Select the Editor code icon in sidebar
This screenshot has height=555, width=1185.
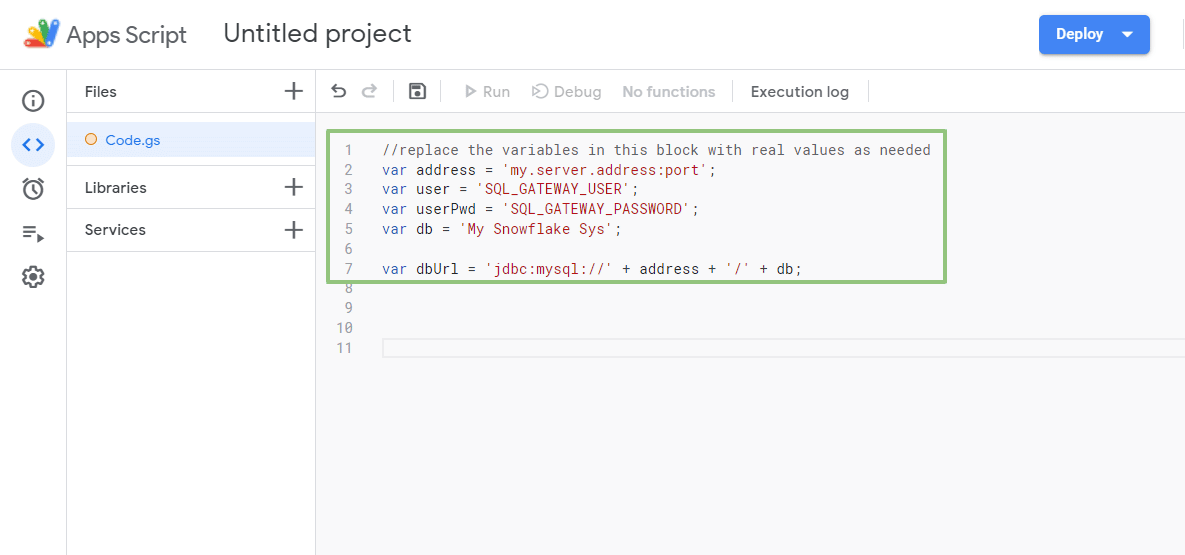click(x=33, y=144)
